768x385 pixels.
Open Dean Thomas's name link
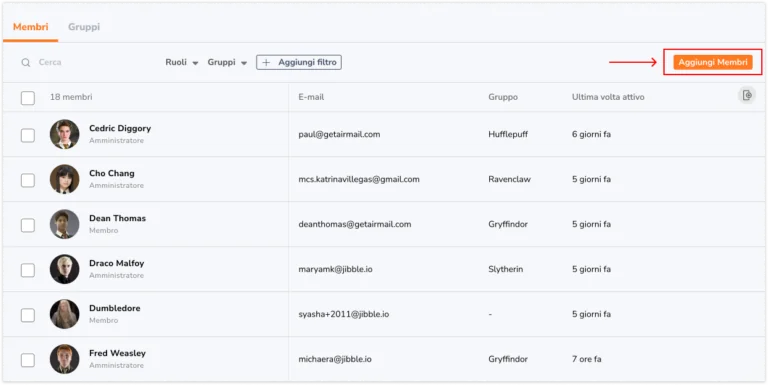[118, 218]
